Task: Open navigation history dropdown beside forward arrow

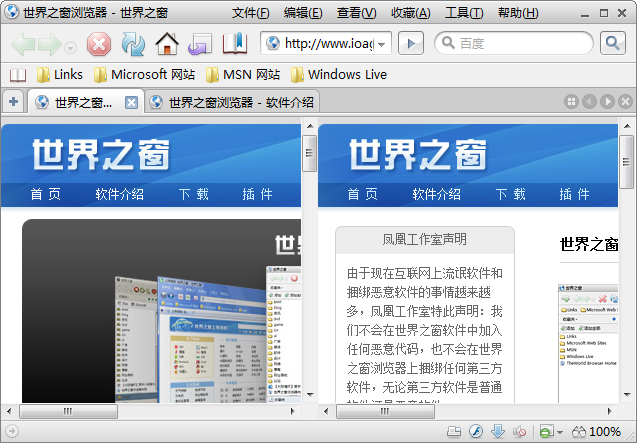Action: [x=70, y=48]
